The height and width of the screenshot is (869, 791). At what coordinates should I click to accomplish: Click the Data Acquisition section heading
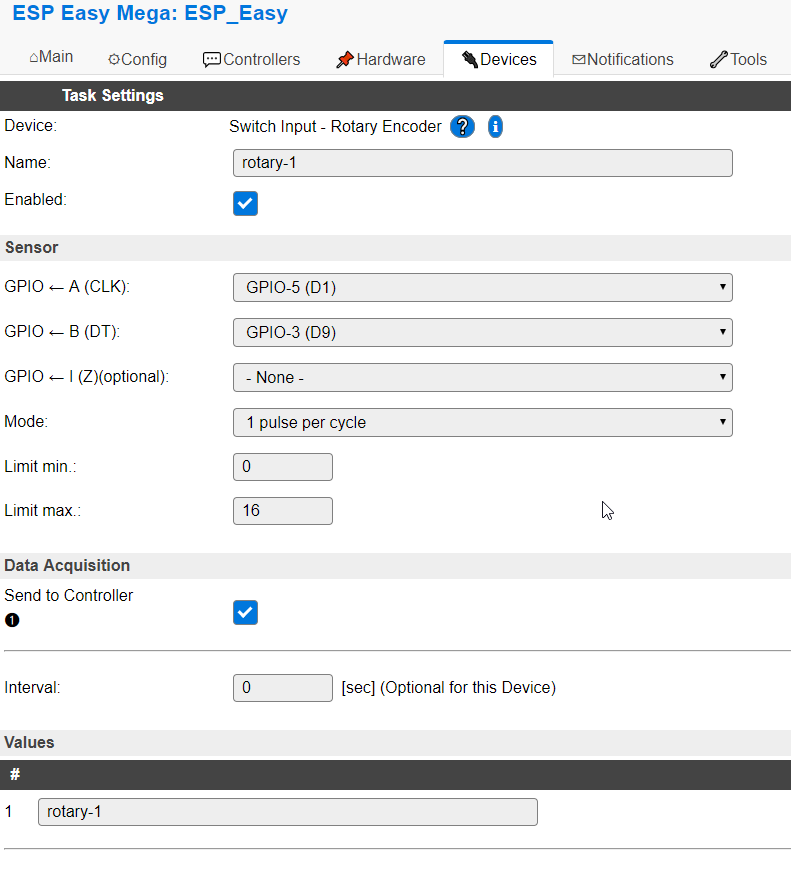click(67, 565)
